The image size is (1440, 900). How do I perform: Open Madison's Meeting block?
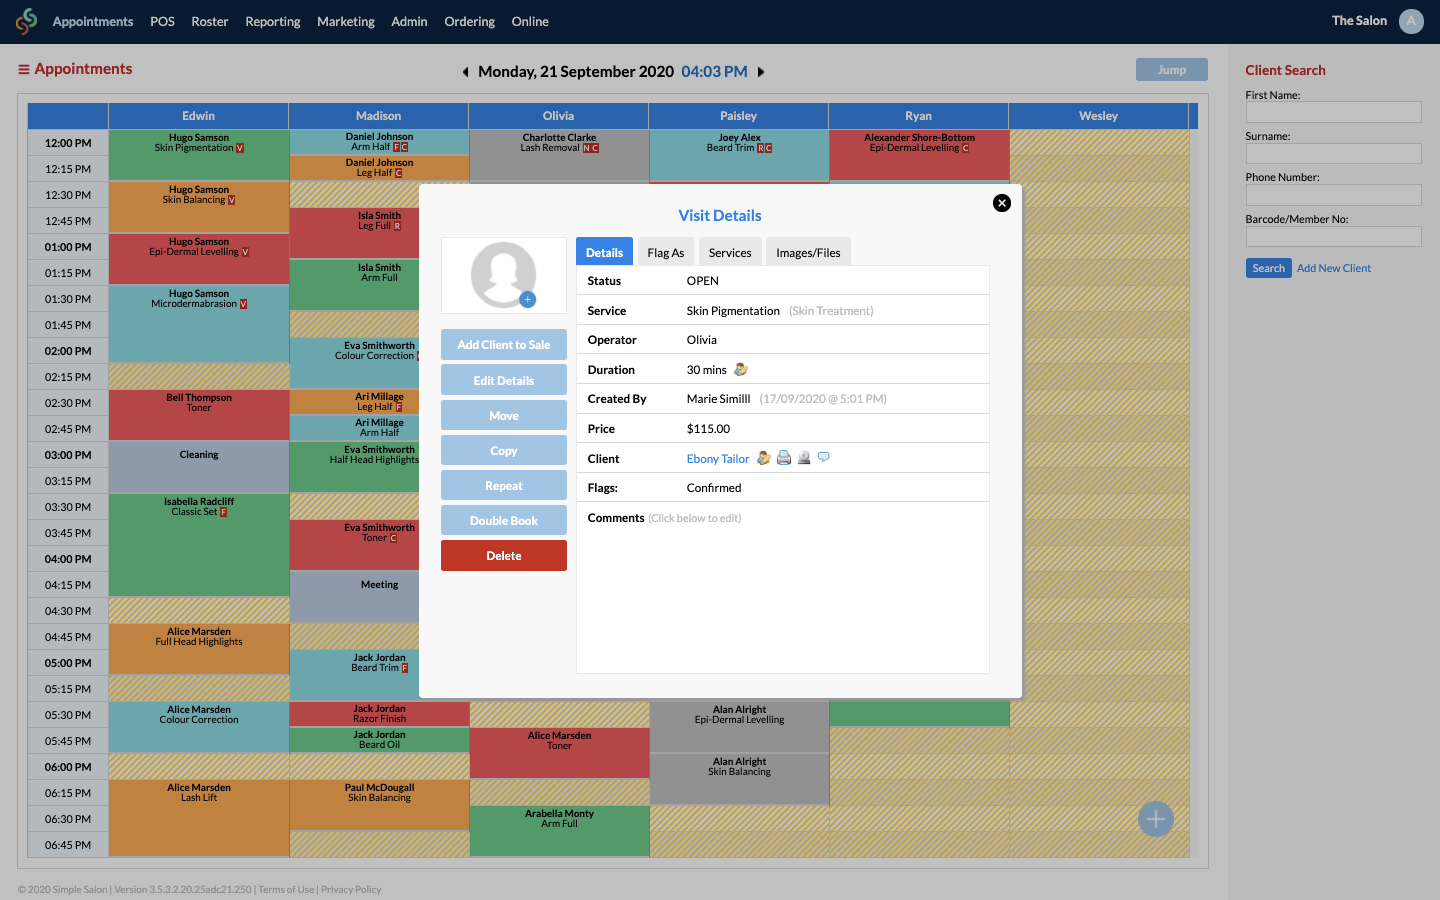[354, 596]
